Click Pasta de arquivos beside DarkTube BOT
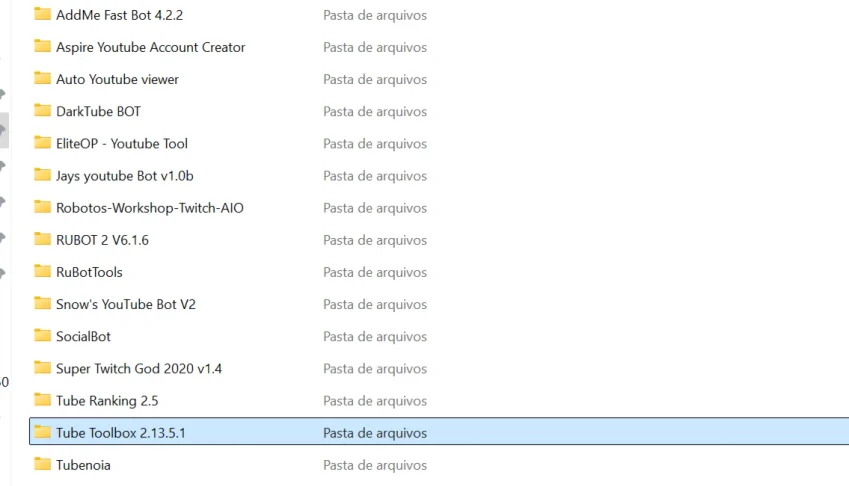The width and height of the screenshot is (849, 486). (375, 111)
